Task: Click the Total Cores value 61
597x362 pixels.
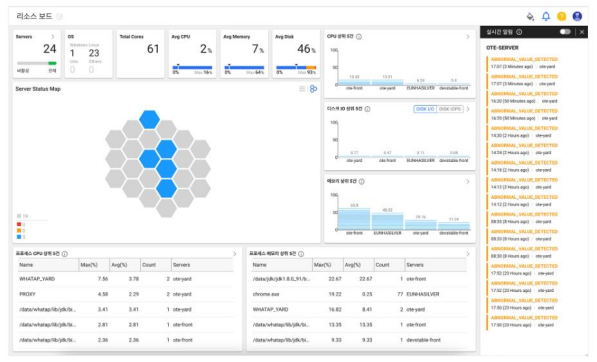Action: click(153, 49)
